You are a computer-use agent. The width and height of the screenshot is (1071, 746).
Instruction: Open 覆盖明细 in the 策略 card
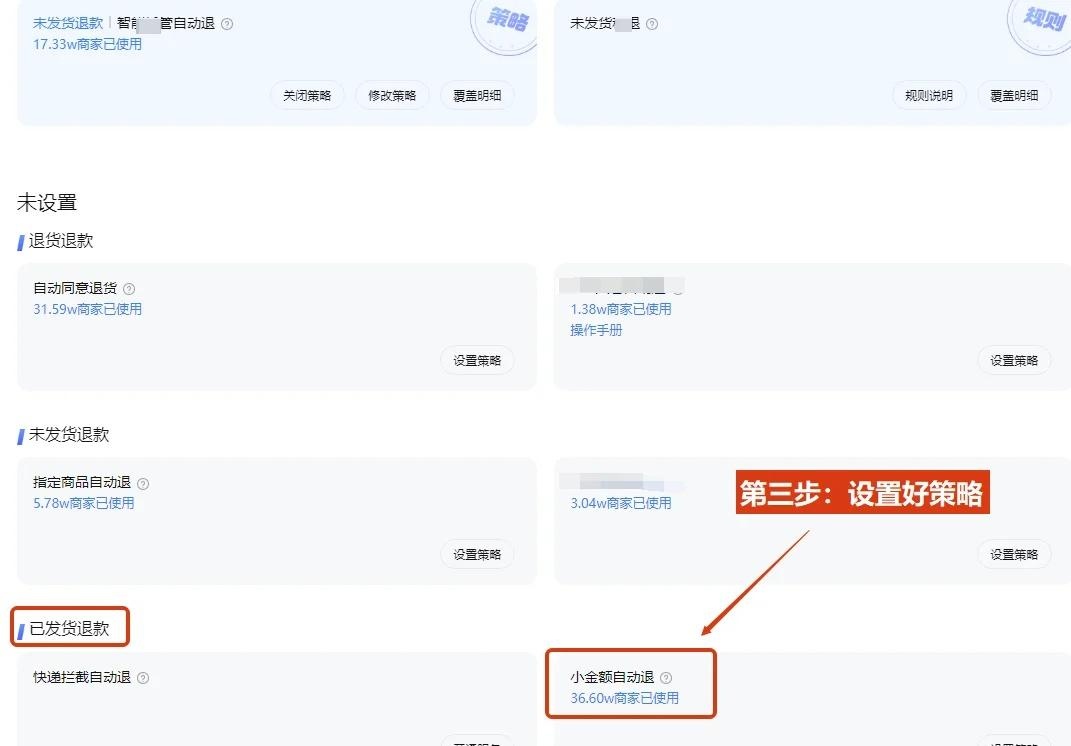pyautogui.click(x=477, y=96)
